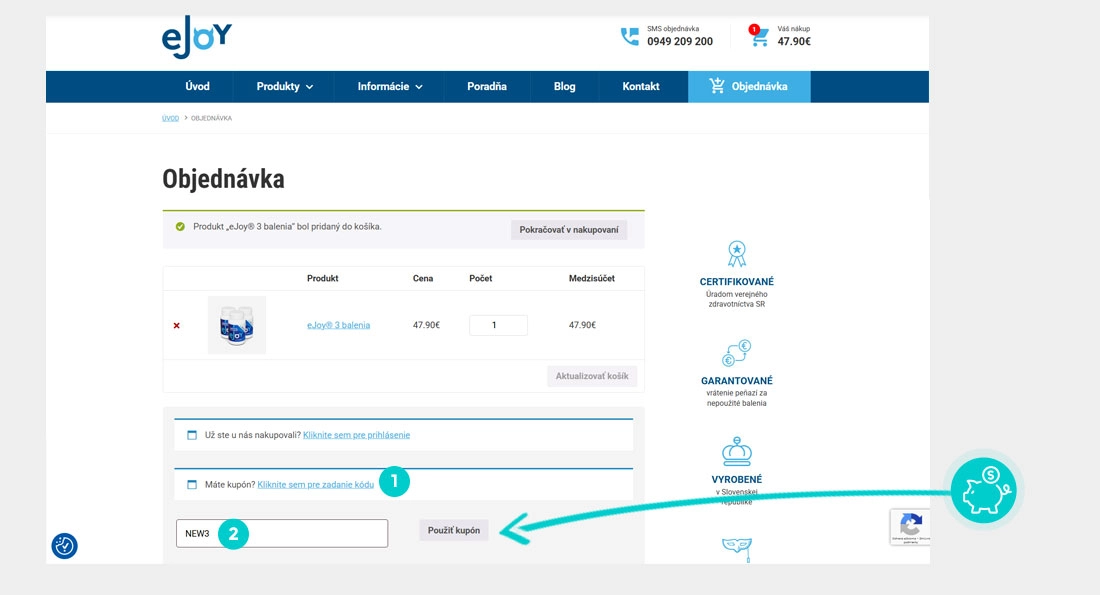Screen dimensions: 1100x595
Task: Click the CERTIFIKOVANÉ label text
Action: click(737, 281)
